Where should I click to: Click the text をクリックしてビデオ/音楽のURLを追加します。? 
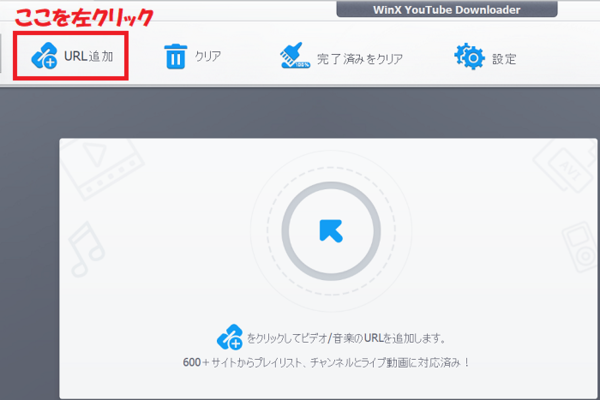click(x=346, y=338)
